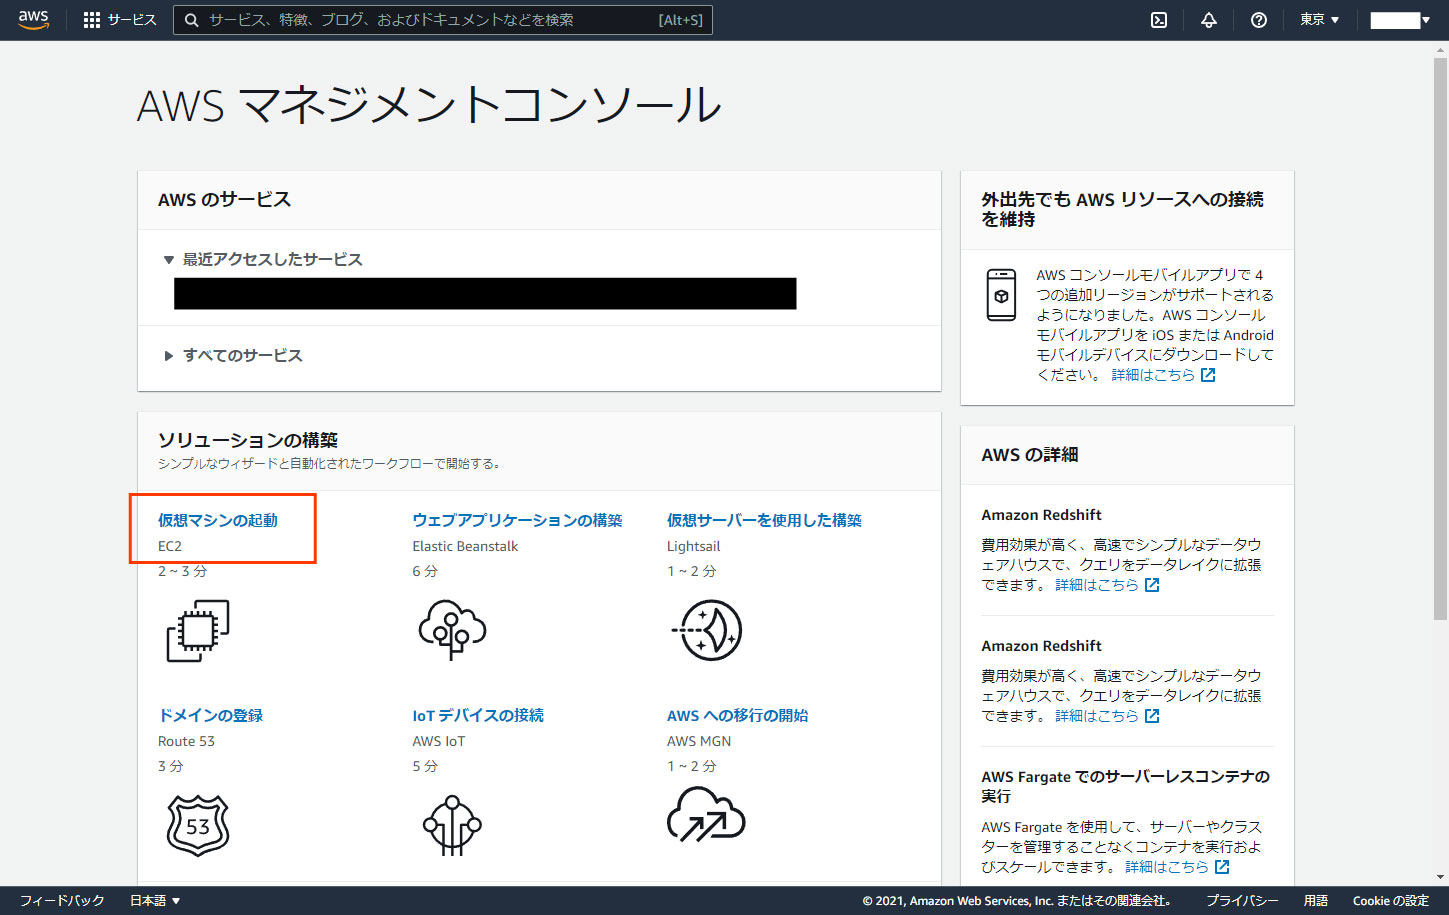This screenshot has height=915, width=1449.
Task: Click the 'Lightsail' label text
Action: (693, 546)
